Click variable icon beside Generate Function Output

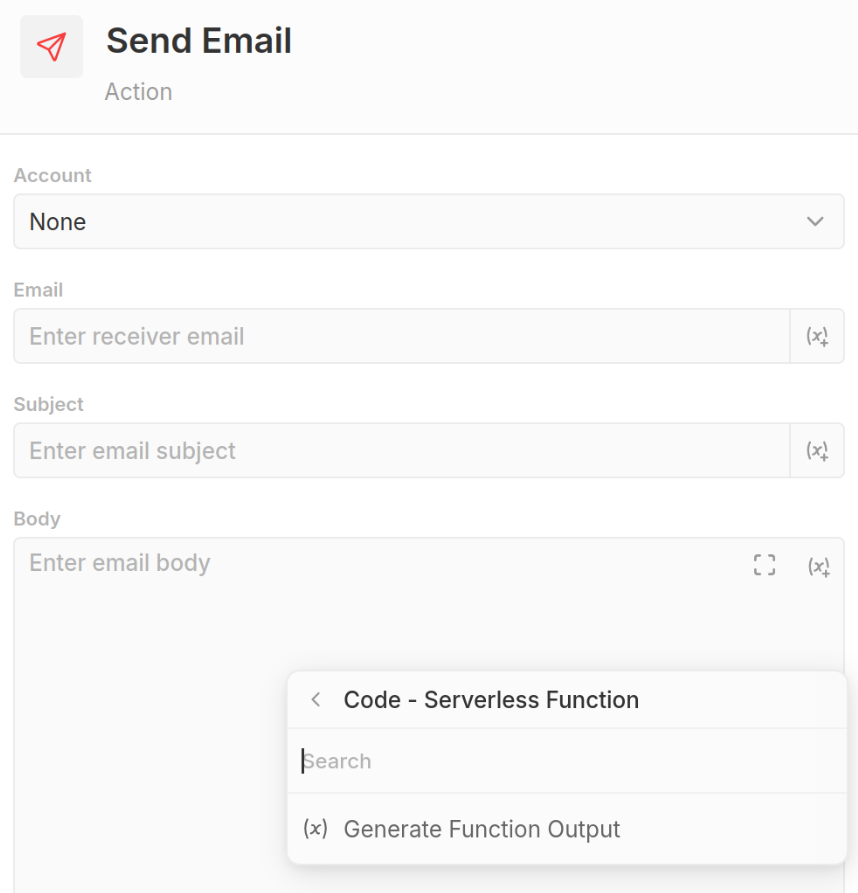tap(315, 829)
